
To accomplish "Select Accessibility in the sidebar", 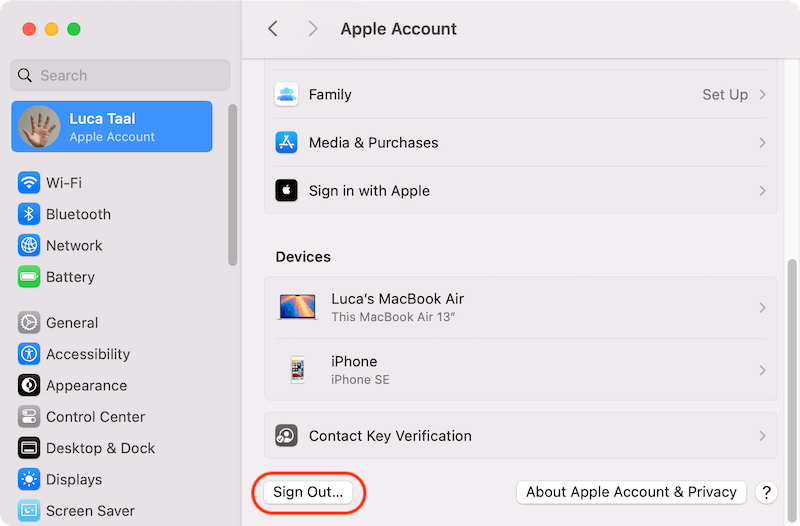I will click(x=88, y=354).
